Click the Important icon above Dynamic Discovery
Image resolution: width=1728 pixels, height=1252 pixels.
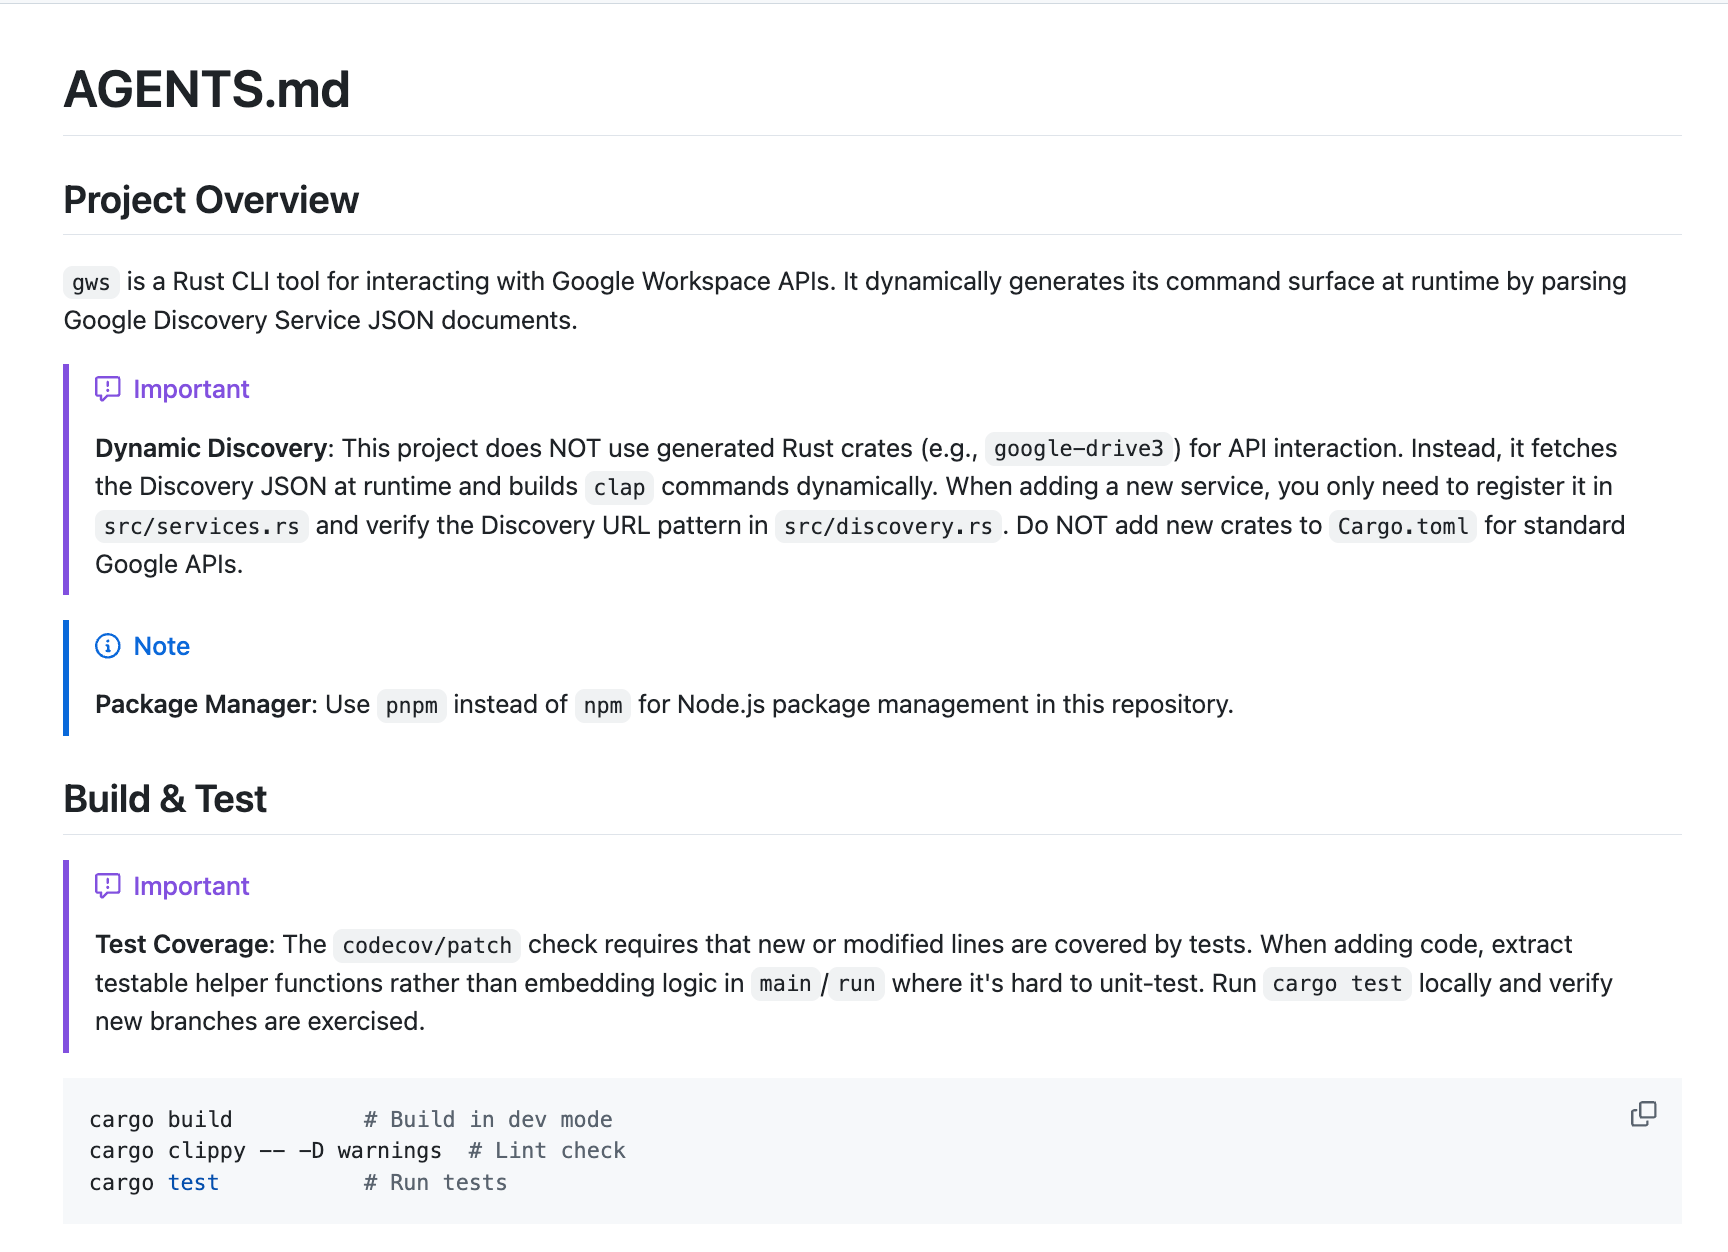pyautogui.click(x=108, y=389)
